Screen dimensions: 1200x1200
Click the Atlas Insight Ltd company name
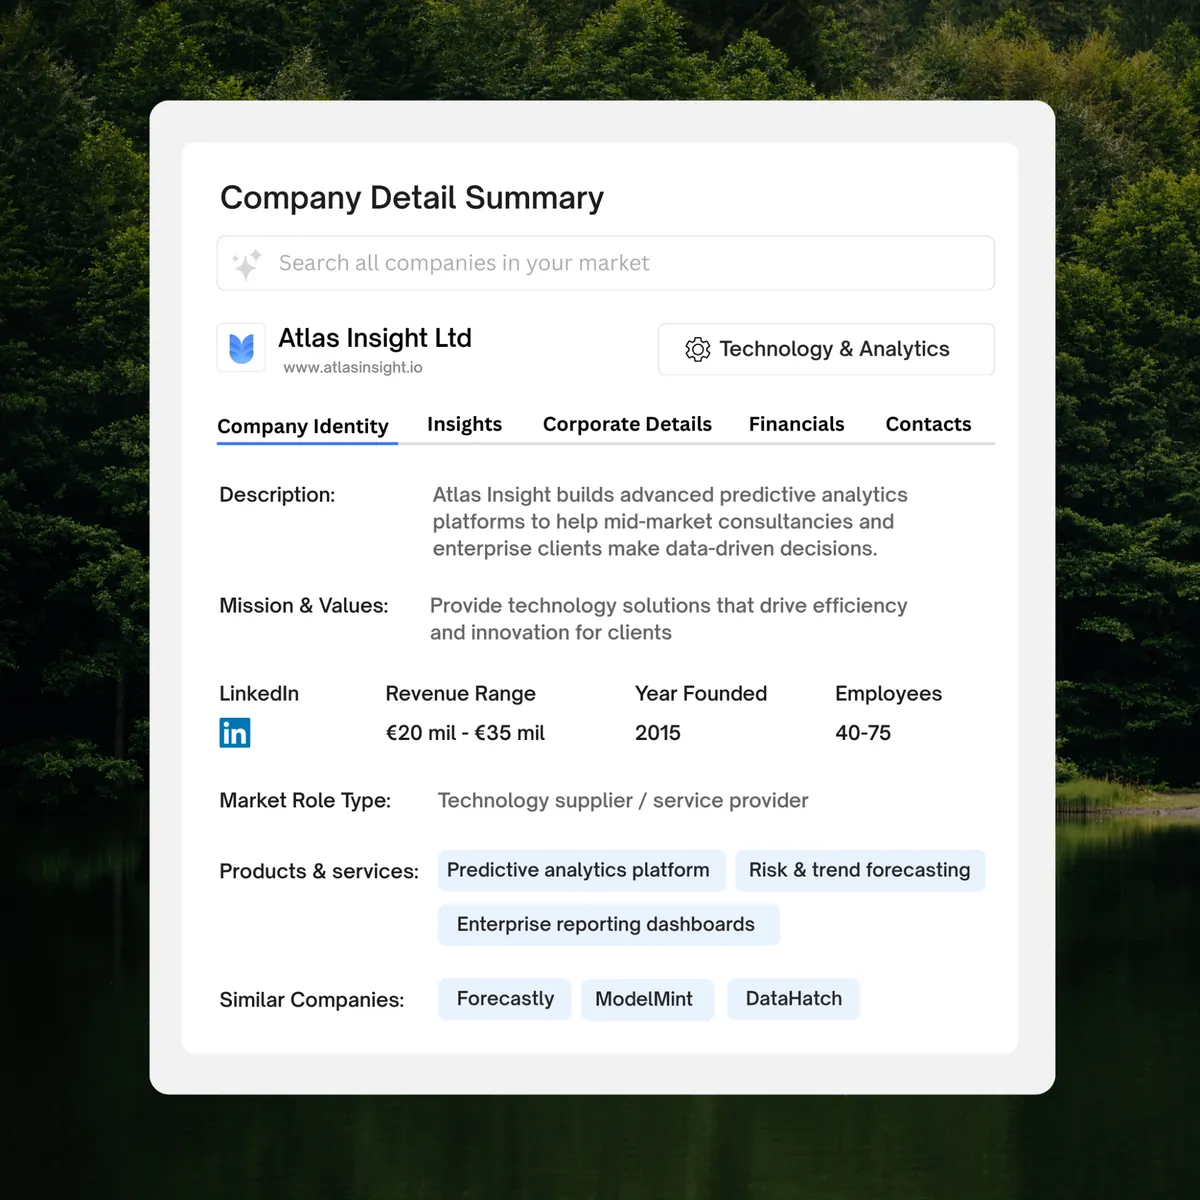coord(375,338)
